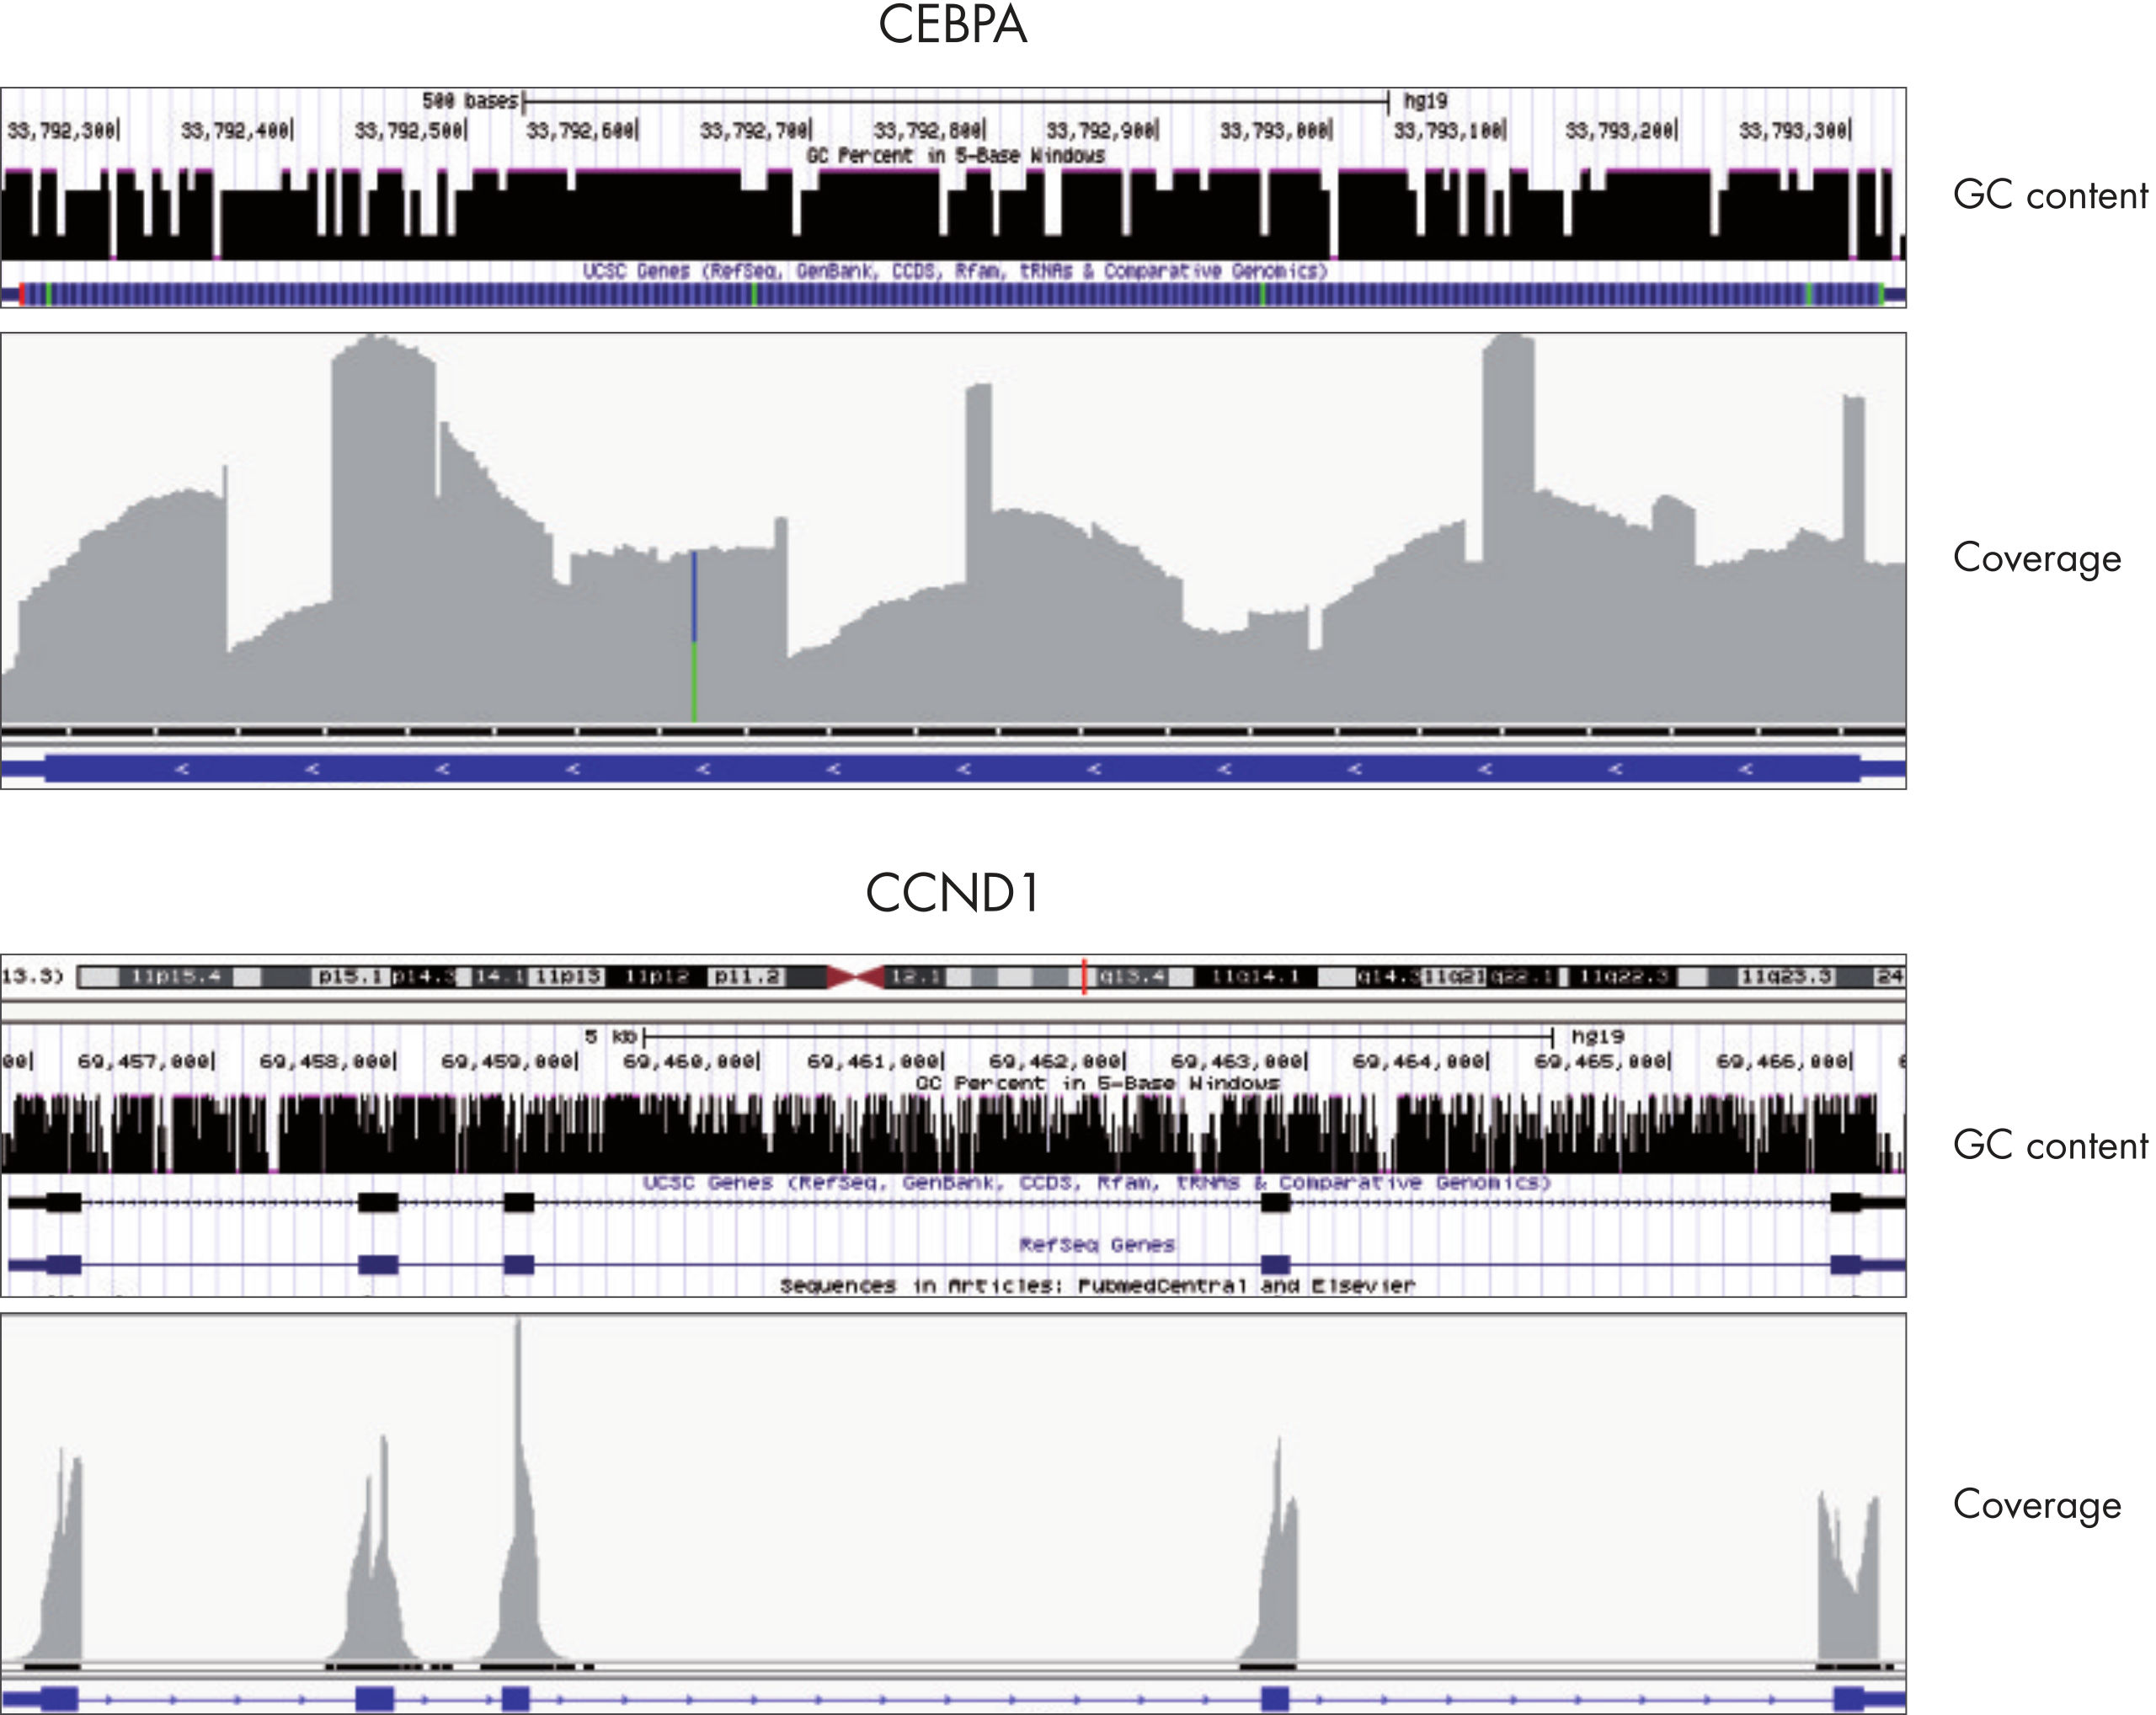
Task: Click fourth blue exon block in RefSeq Genes track
Action: [1275, 1265]
